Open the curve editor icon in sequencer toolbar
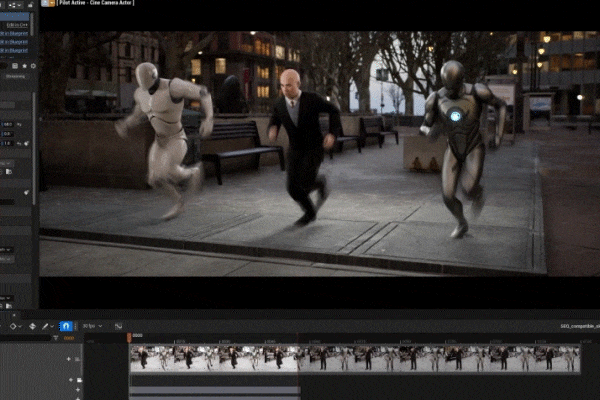The height and width of the screenshot is (400, 600). click(118, 326)
